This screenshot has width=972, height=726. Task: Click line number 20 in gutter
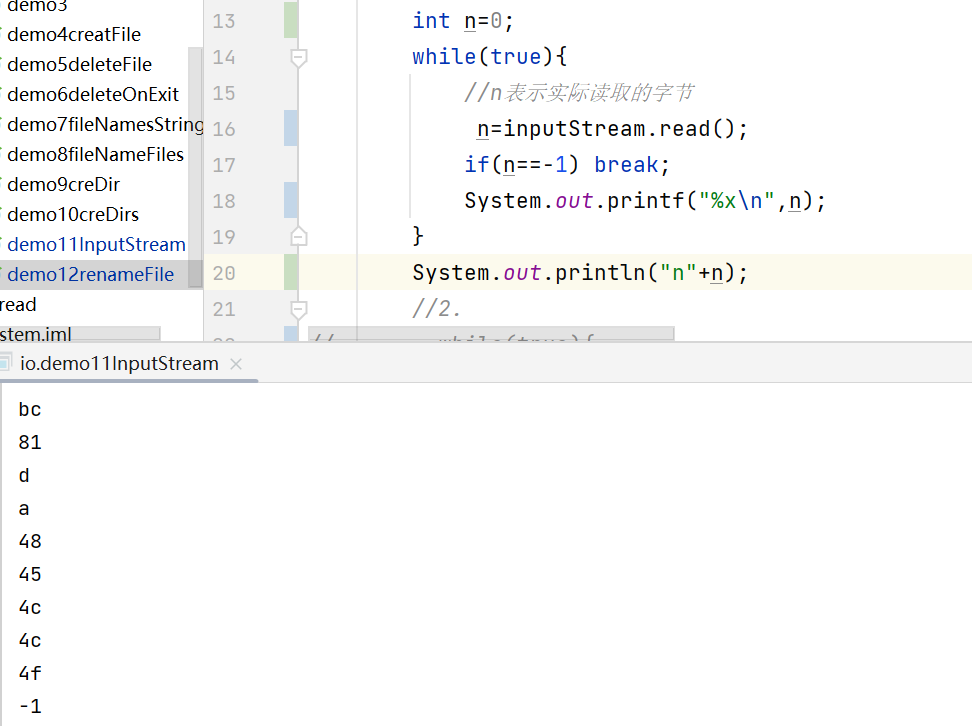click(x=224, y=273)
